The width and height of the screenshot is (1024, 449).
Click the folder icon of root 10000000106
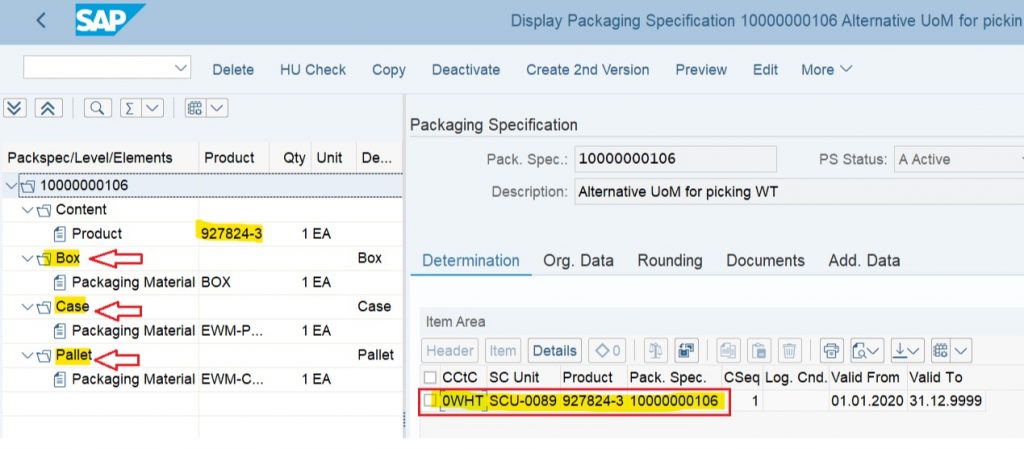tap(27, 186)
